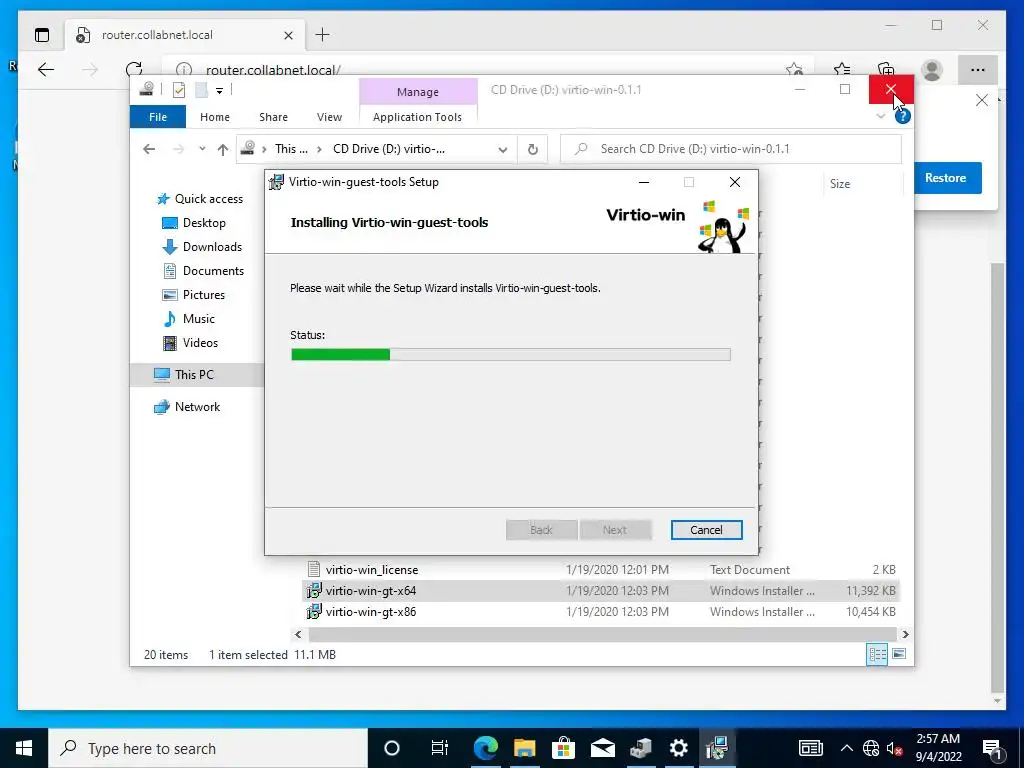Click the New folder quick access icon
1024x768 pixels.
tap(201, 90)
